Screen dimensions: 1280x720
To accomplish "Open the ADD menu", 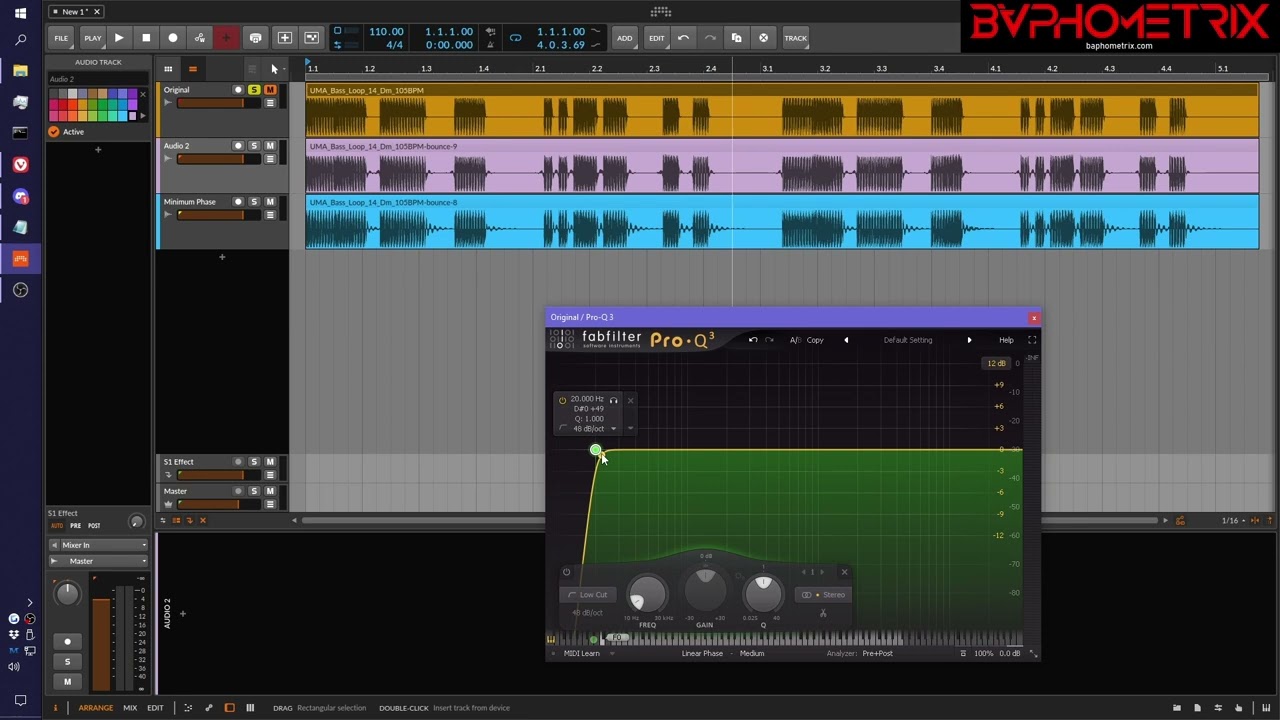I will click(624, 38).
